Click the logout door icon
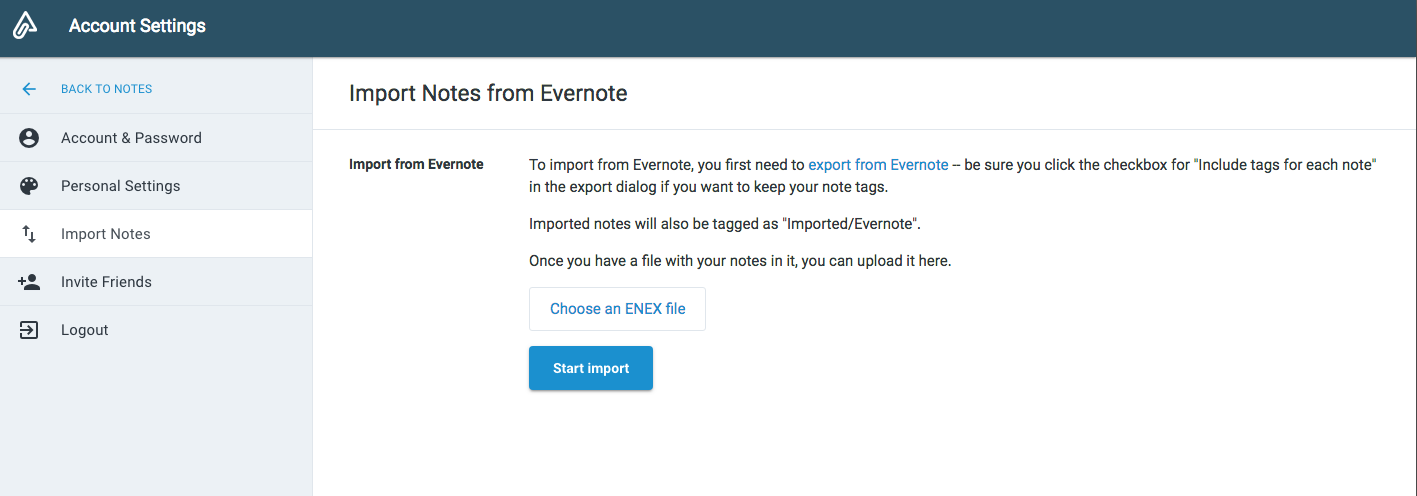The width and height of the screenshot is (1417, 496). [29, 330]
